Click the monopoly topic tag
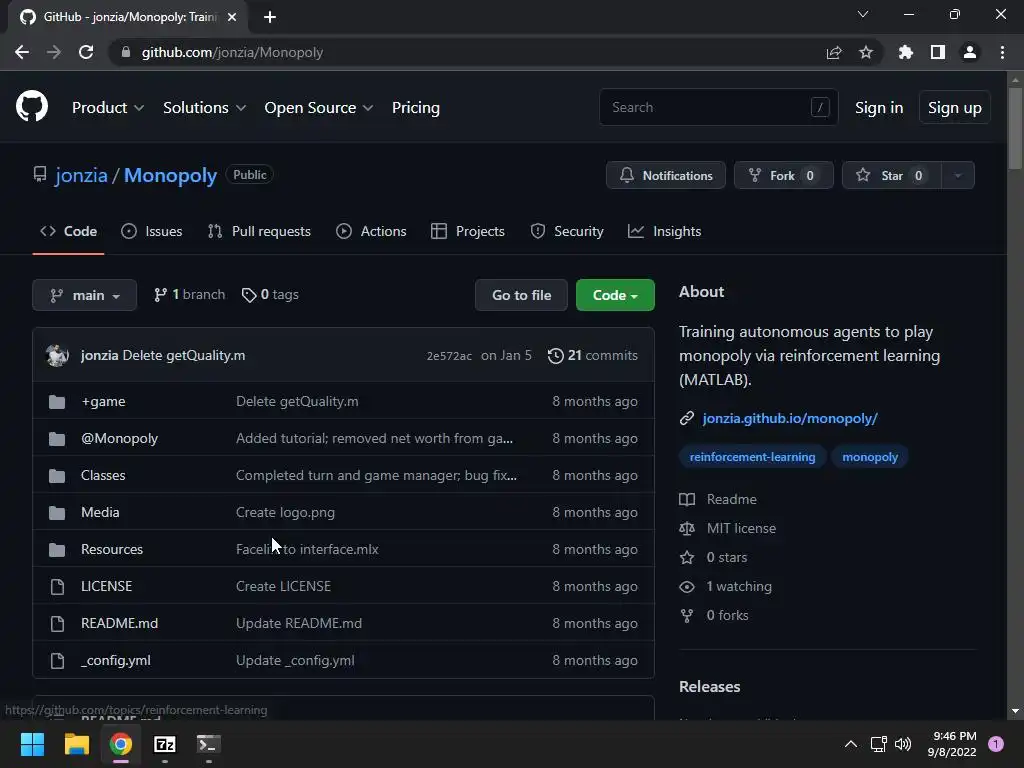 870,457
